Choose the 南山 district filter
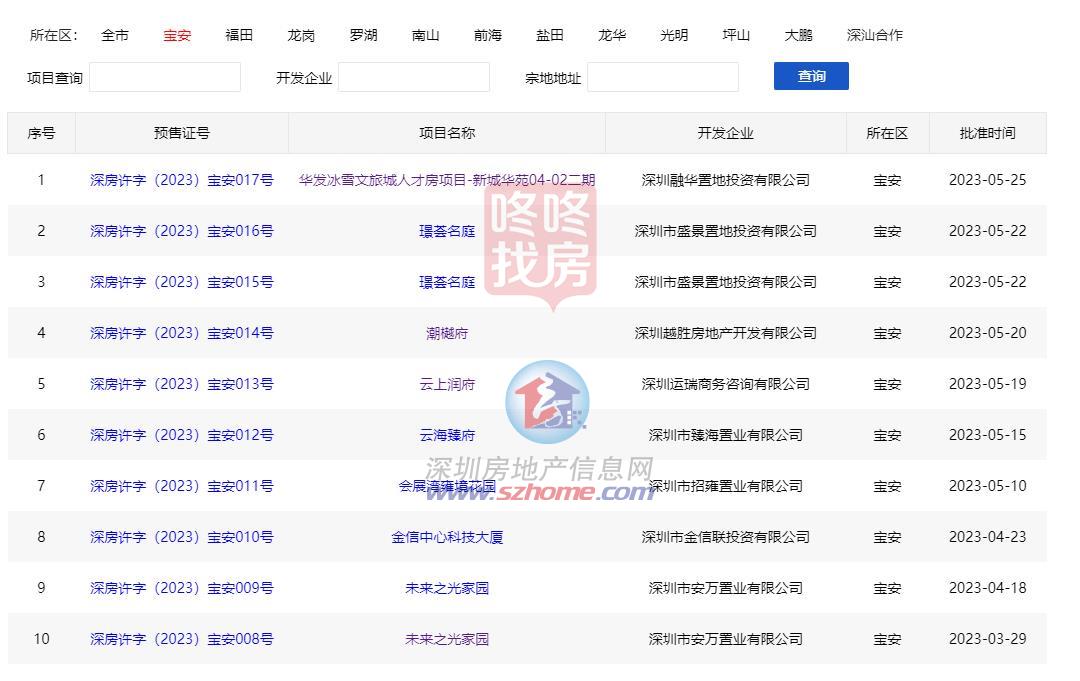This screenshot has height=681, width=1080. click(425, 35)
